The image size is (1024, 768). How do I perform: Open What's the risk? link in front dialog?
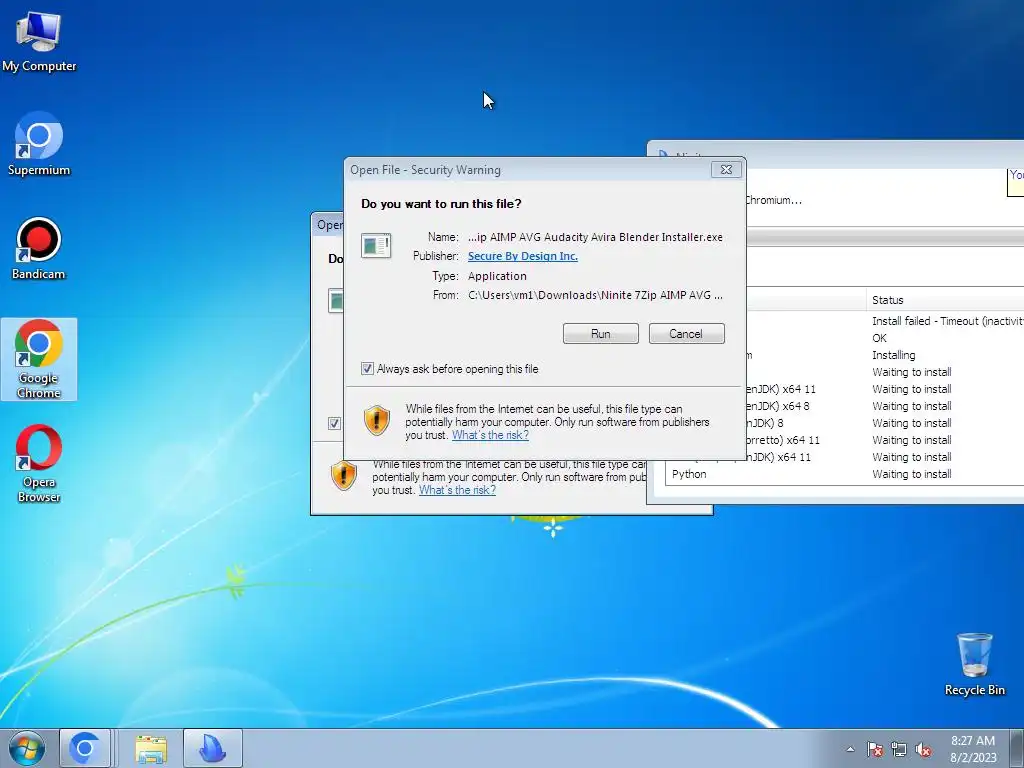490,435
